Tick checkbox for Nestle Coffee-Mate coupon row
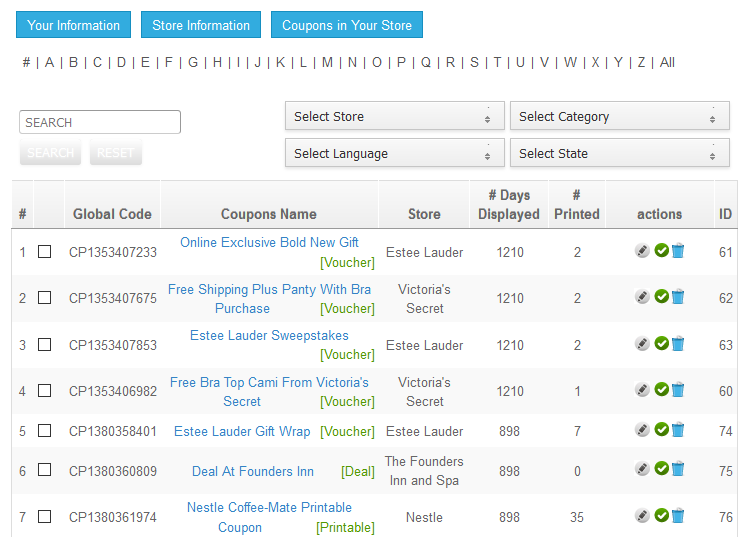748x537 pixels. [45, 517]
